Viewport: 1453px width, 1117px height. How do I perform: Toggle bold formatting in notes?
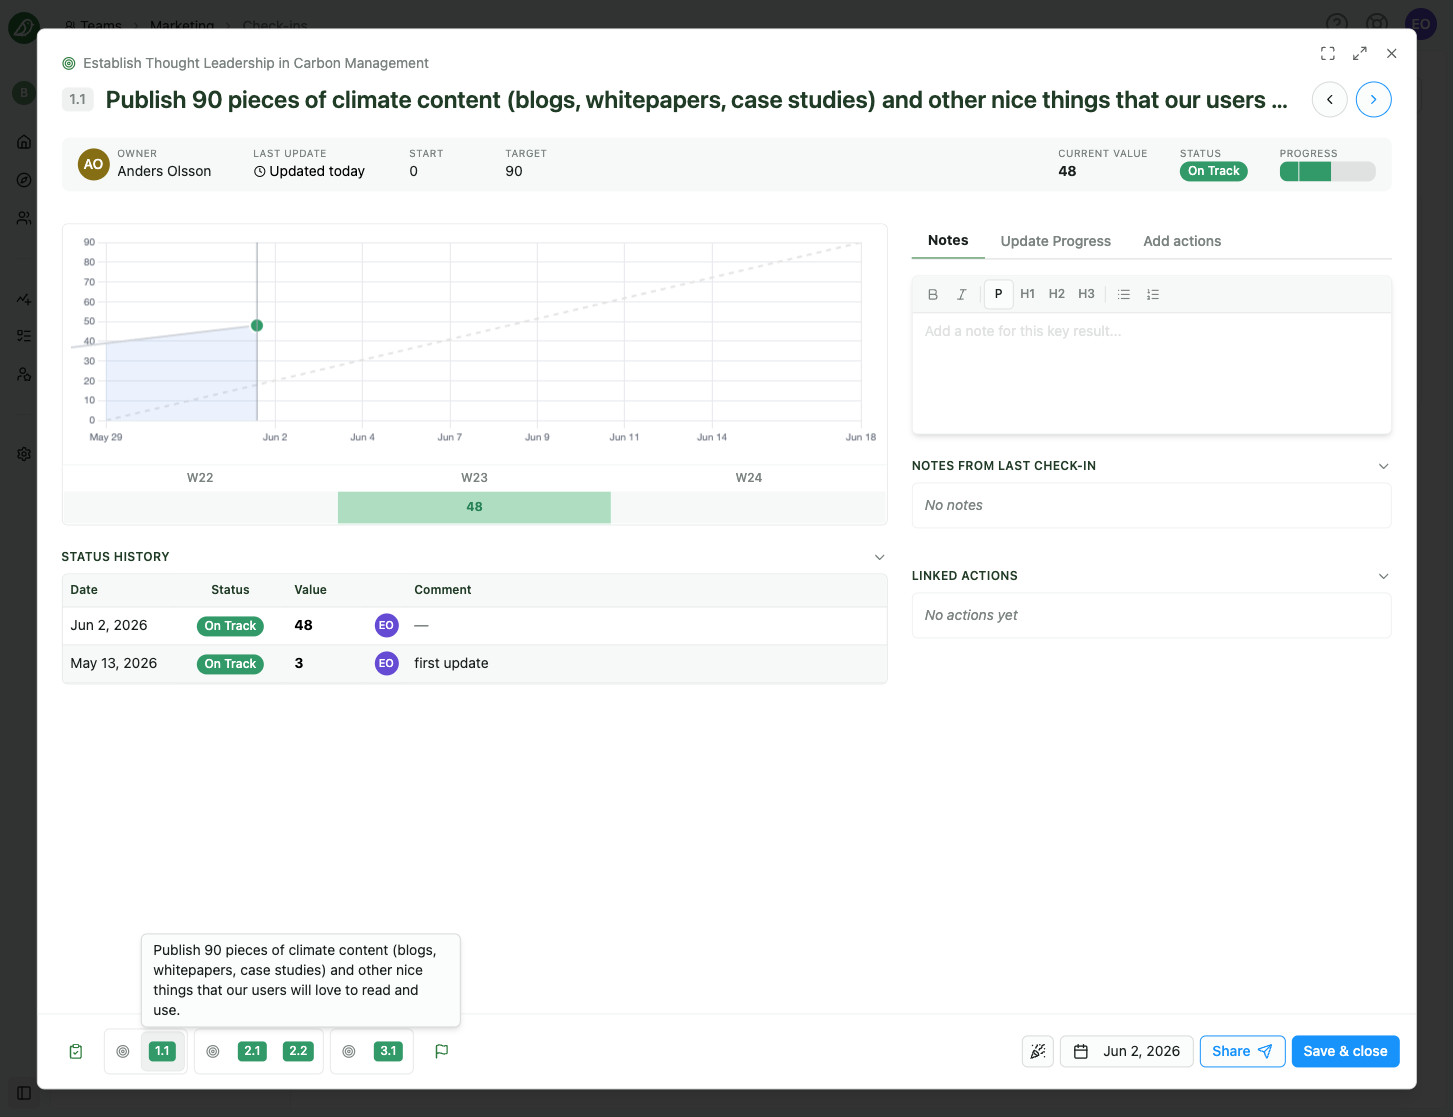[x=933, y=294]
